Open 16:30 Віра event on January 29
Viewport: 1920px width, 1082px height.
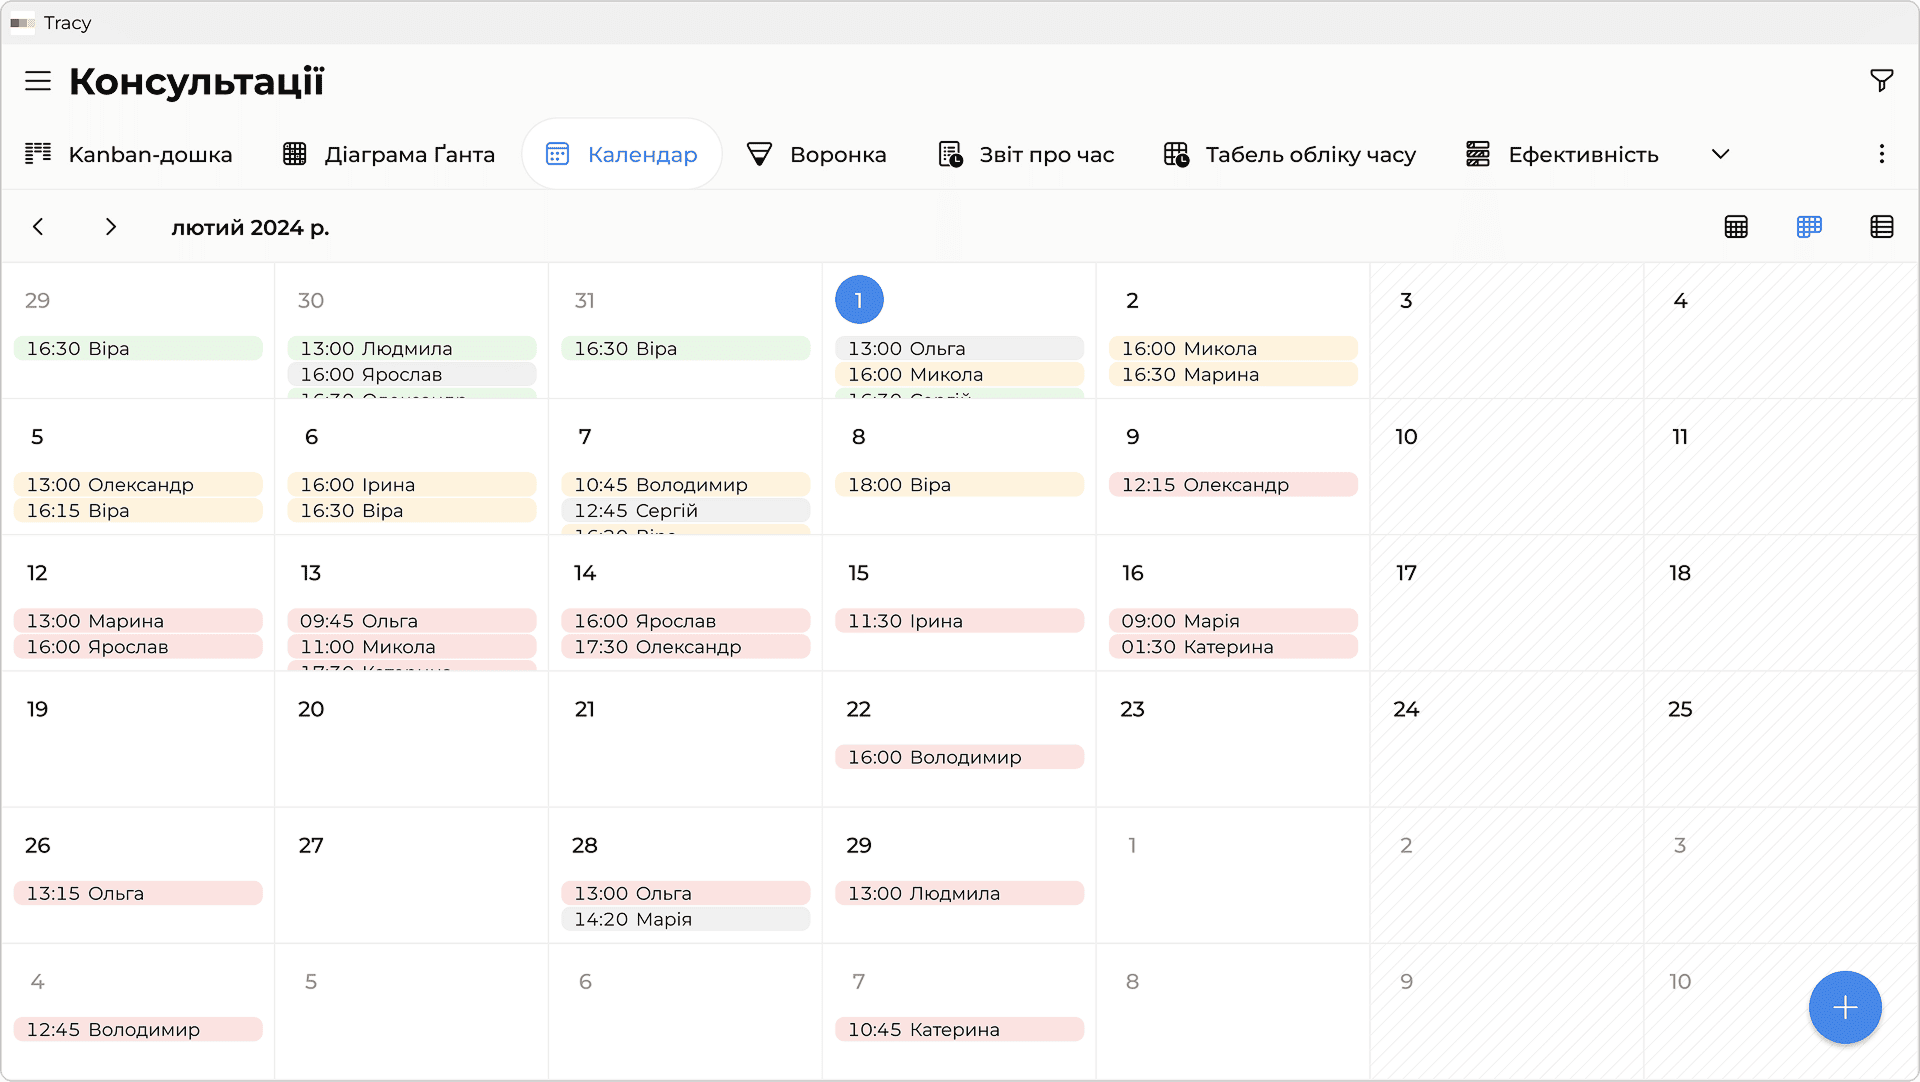138,348
